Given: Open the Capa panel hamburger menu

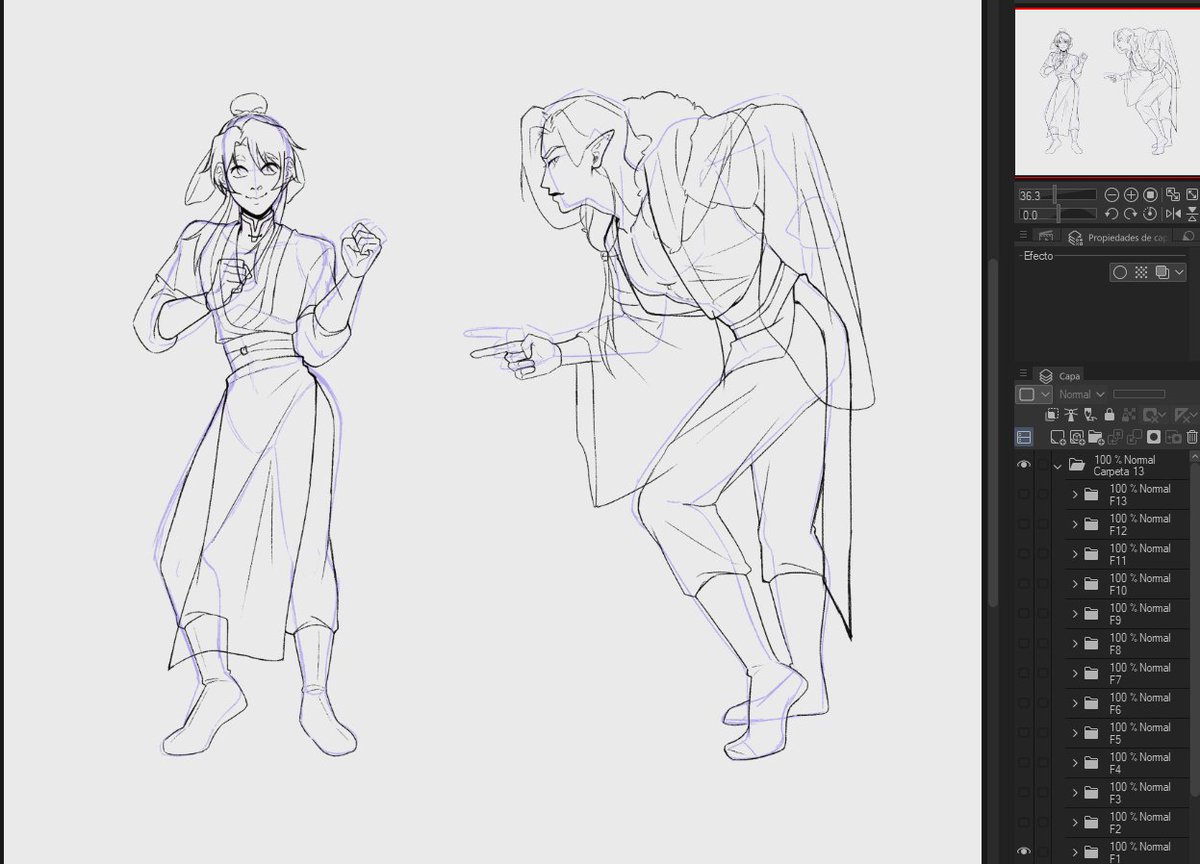Looking at the screenshot, I should 1023,373.
